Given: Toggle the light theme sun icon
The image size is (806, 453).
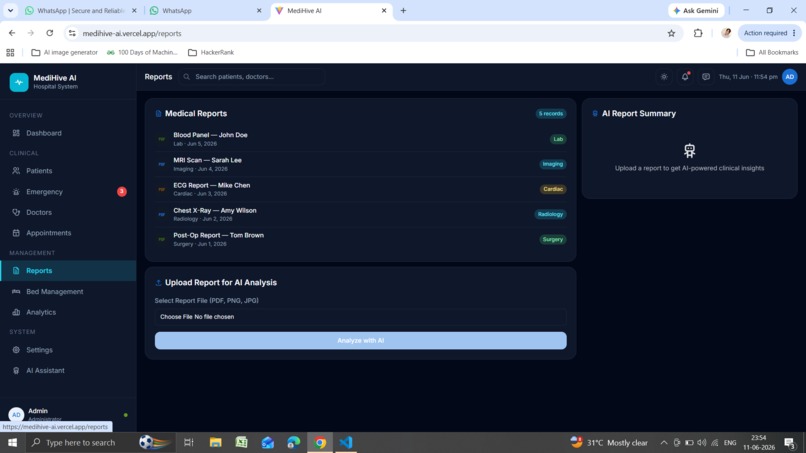Looking at the screenshot, I should coord(664,77).
